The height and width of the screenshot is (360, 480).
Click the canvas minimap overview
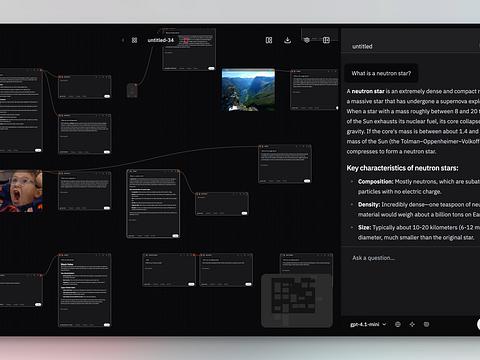297,300
